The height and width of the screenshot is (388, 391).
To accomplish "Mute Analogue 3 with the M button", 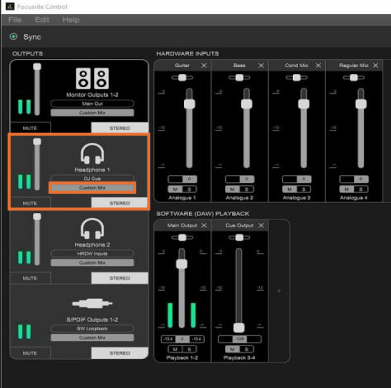I will (289, 189).
